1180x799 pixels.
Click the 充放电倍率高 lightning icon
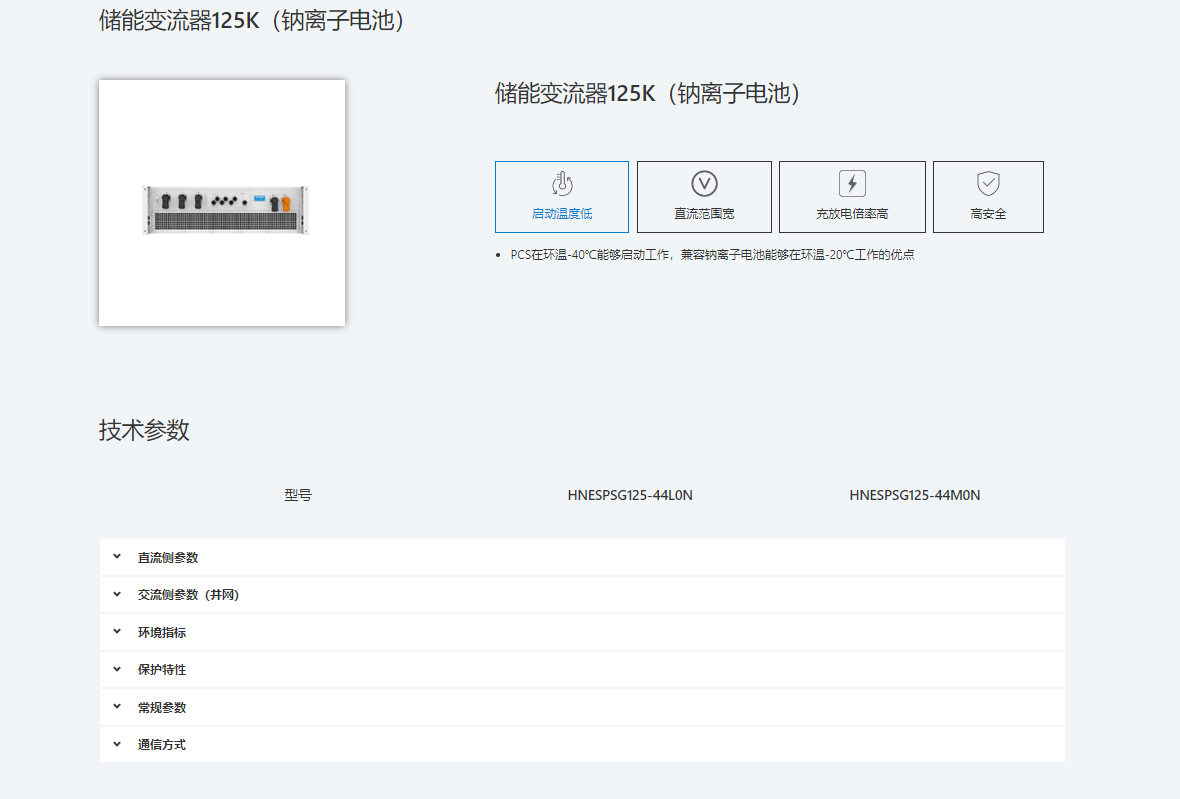[851, 196]
